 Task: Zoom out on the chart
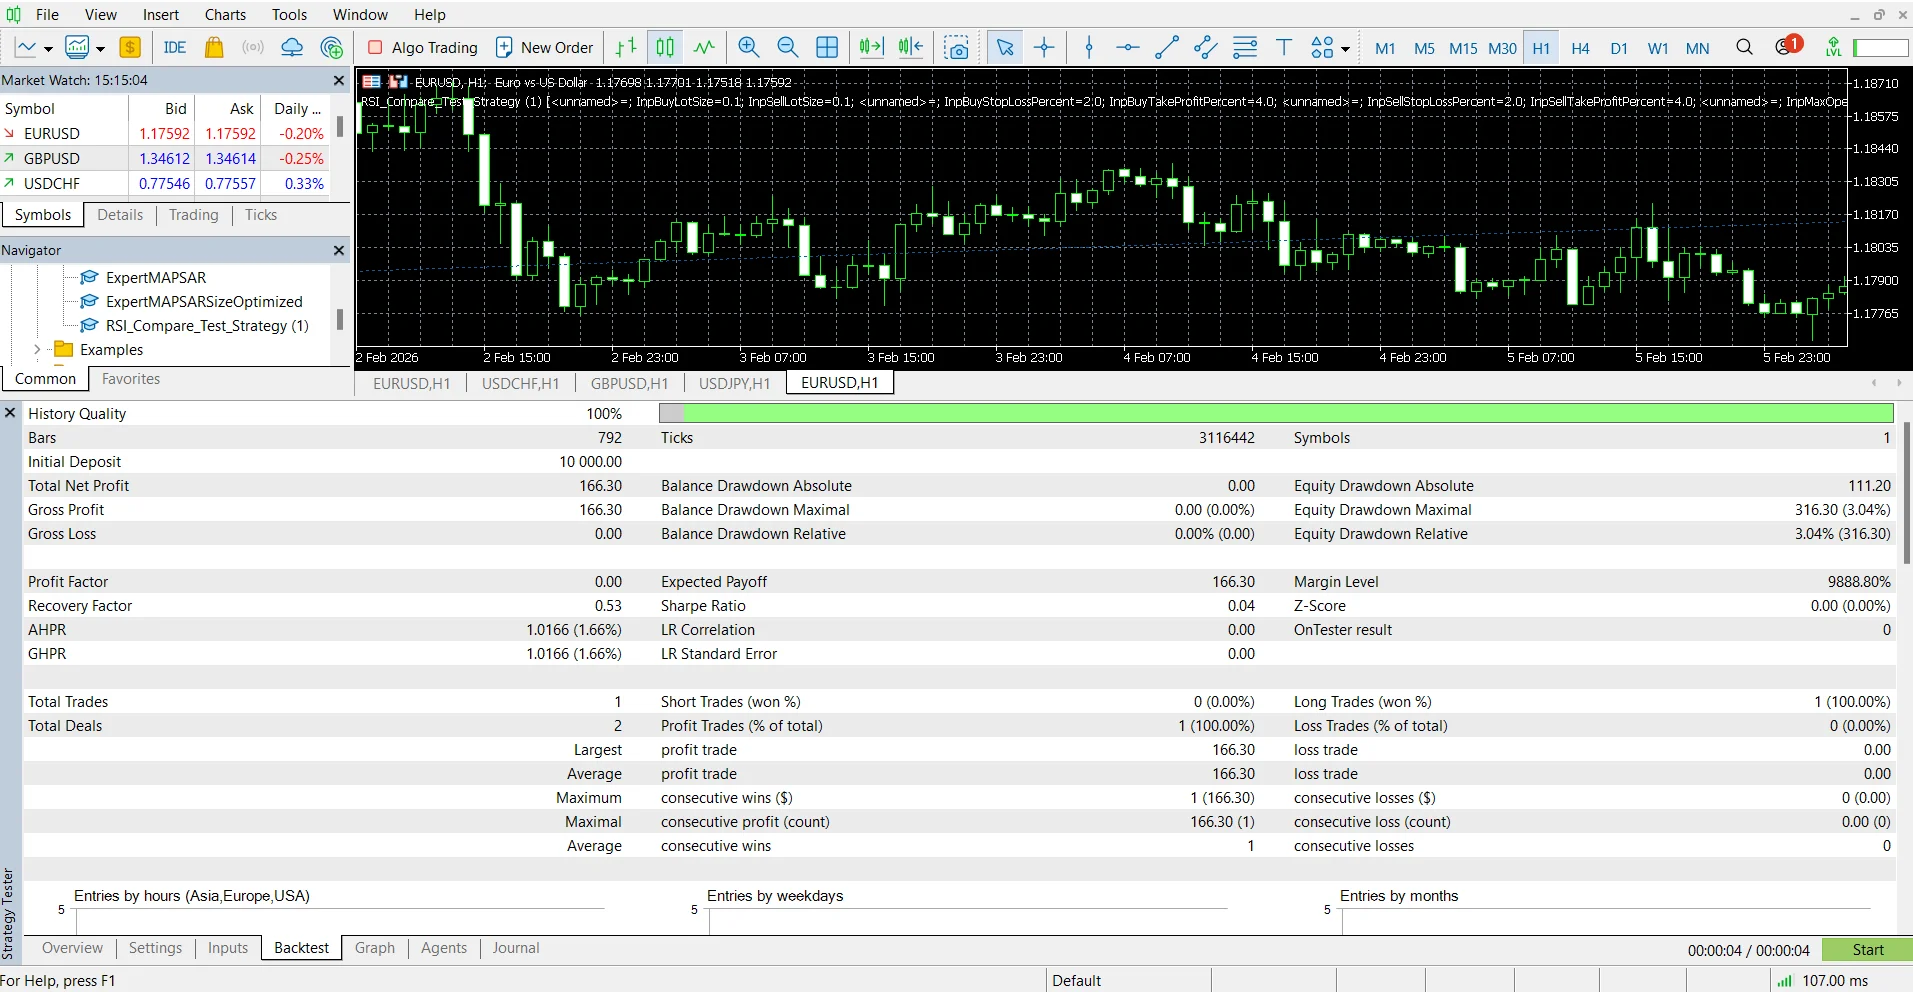click(x=787, y=47)
